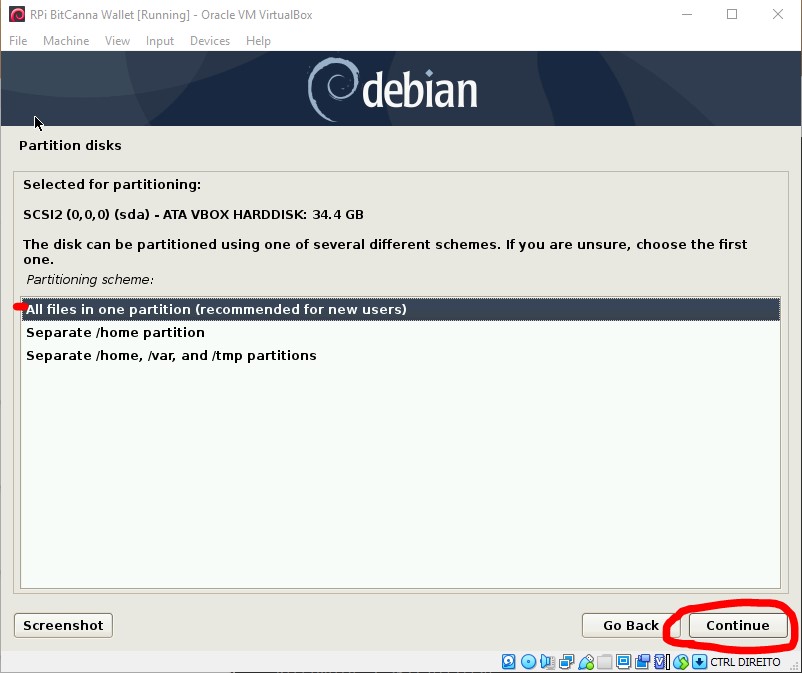Click the mouse integration status icon
The width and height of the screenshot is (802, 673).
tap(681, 662)
